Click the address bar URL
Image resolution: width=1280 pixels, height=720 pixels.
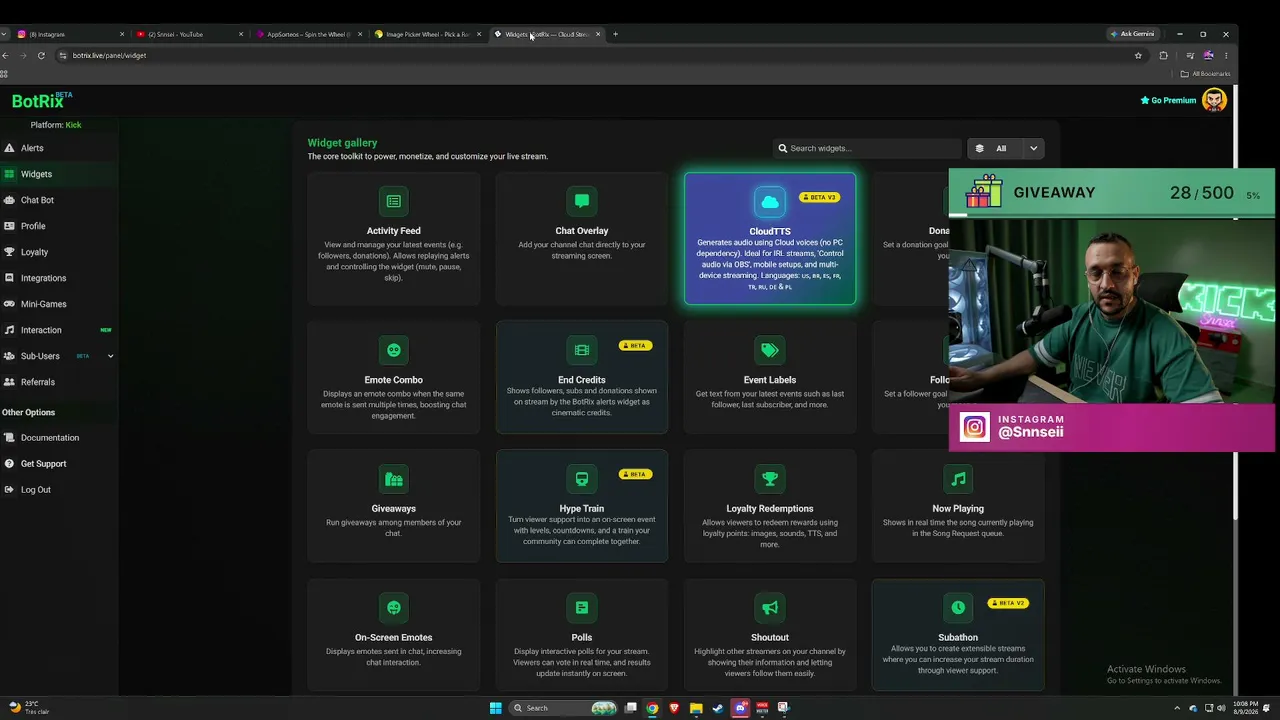pos(109,55)
